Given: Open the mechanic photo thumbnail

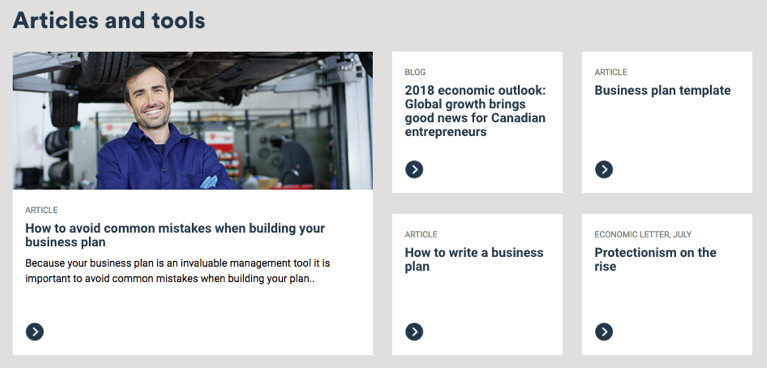Looking at the screenshot, I should 193,120.
